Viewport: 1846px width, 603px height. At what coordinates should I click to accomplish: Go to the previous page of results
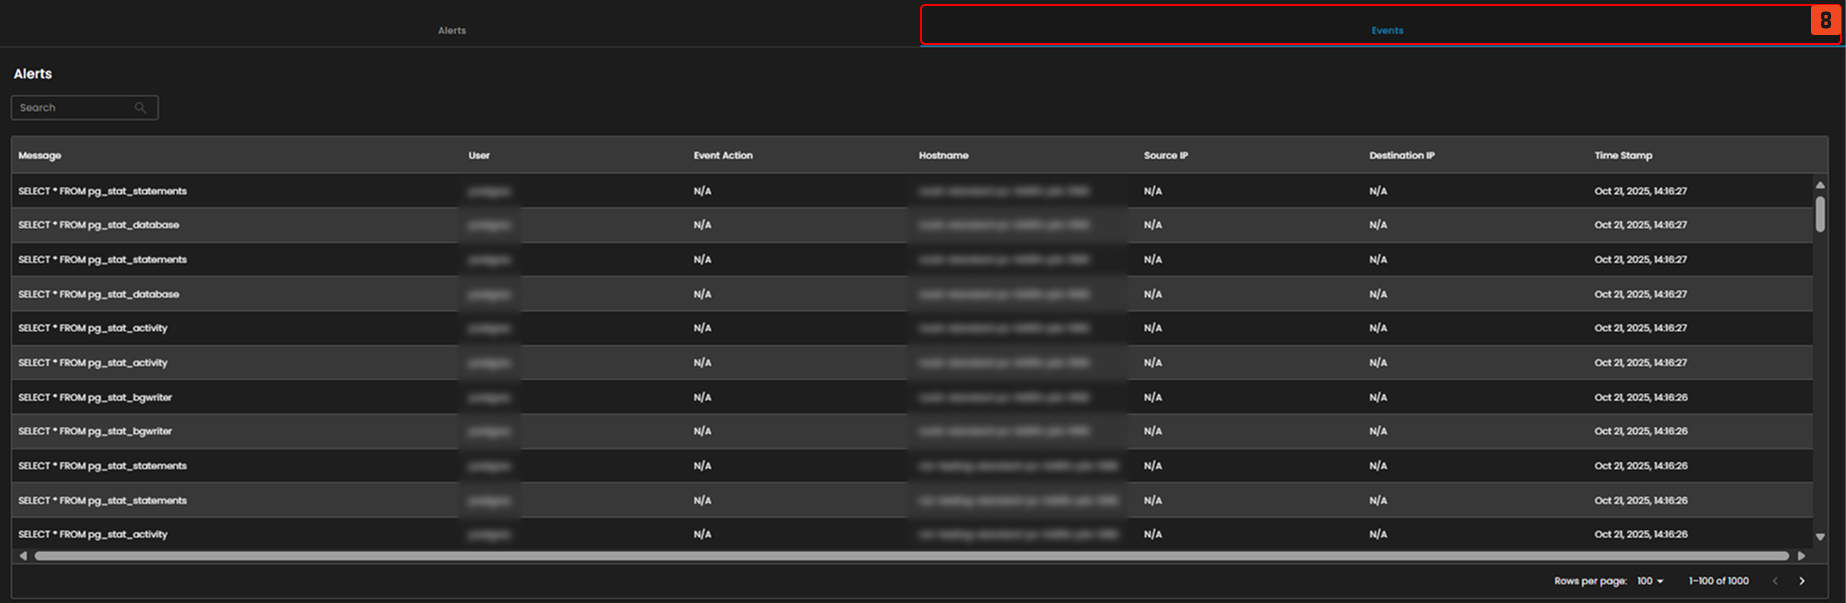point(1775,581)
